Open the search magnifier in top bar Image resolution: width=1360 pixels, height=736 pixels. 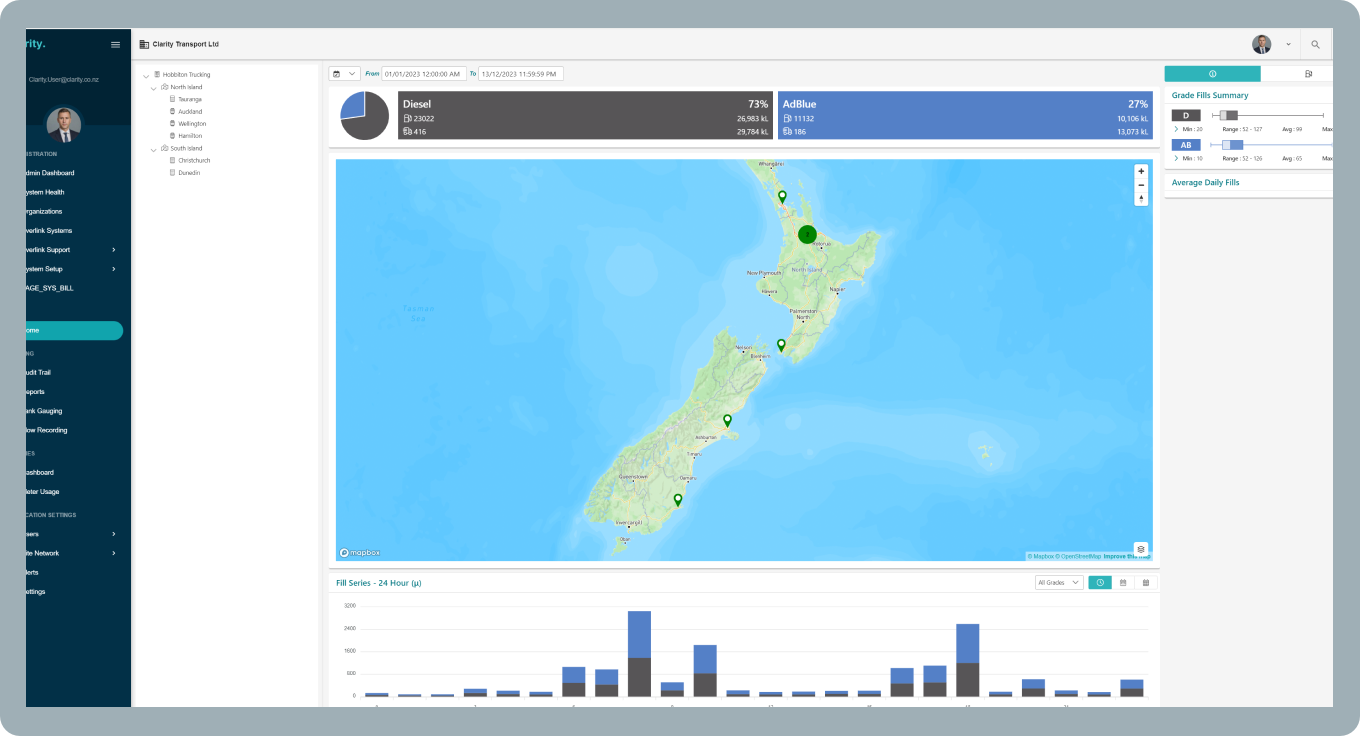click(1315, 45)
